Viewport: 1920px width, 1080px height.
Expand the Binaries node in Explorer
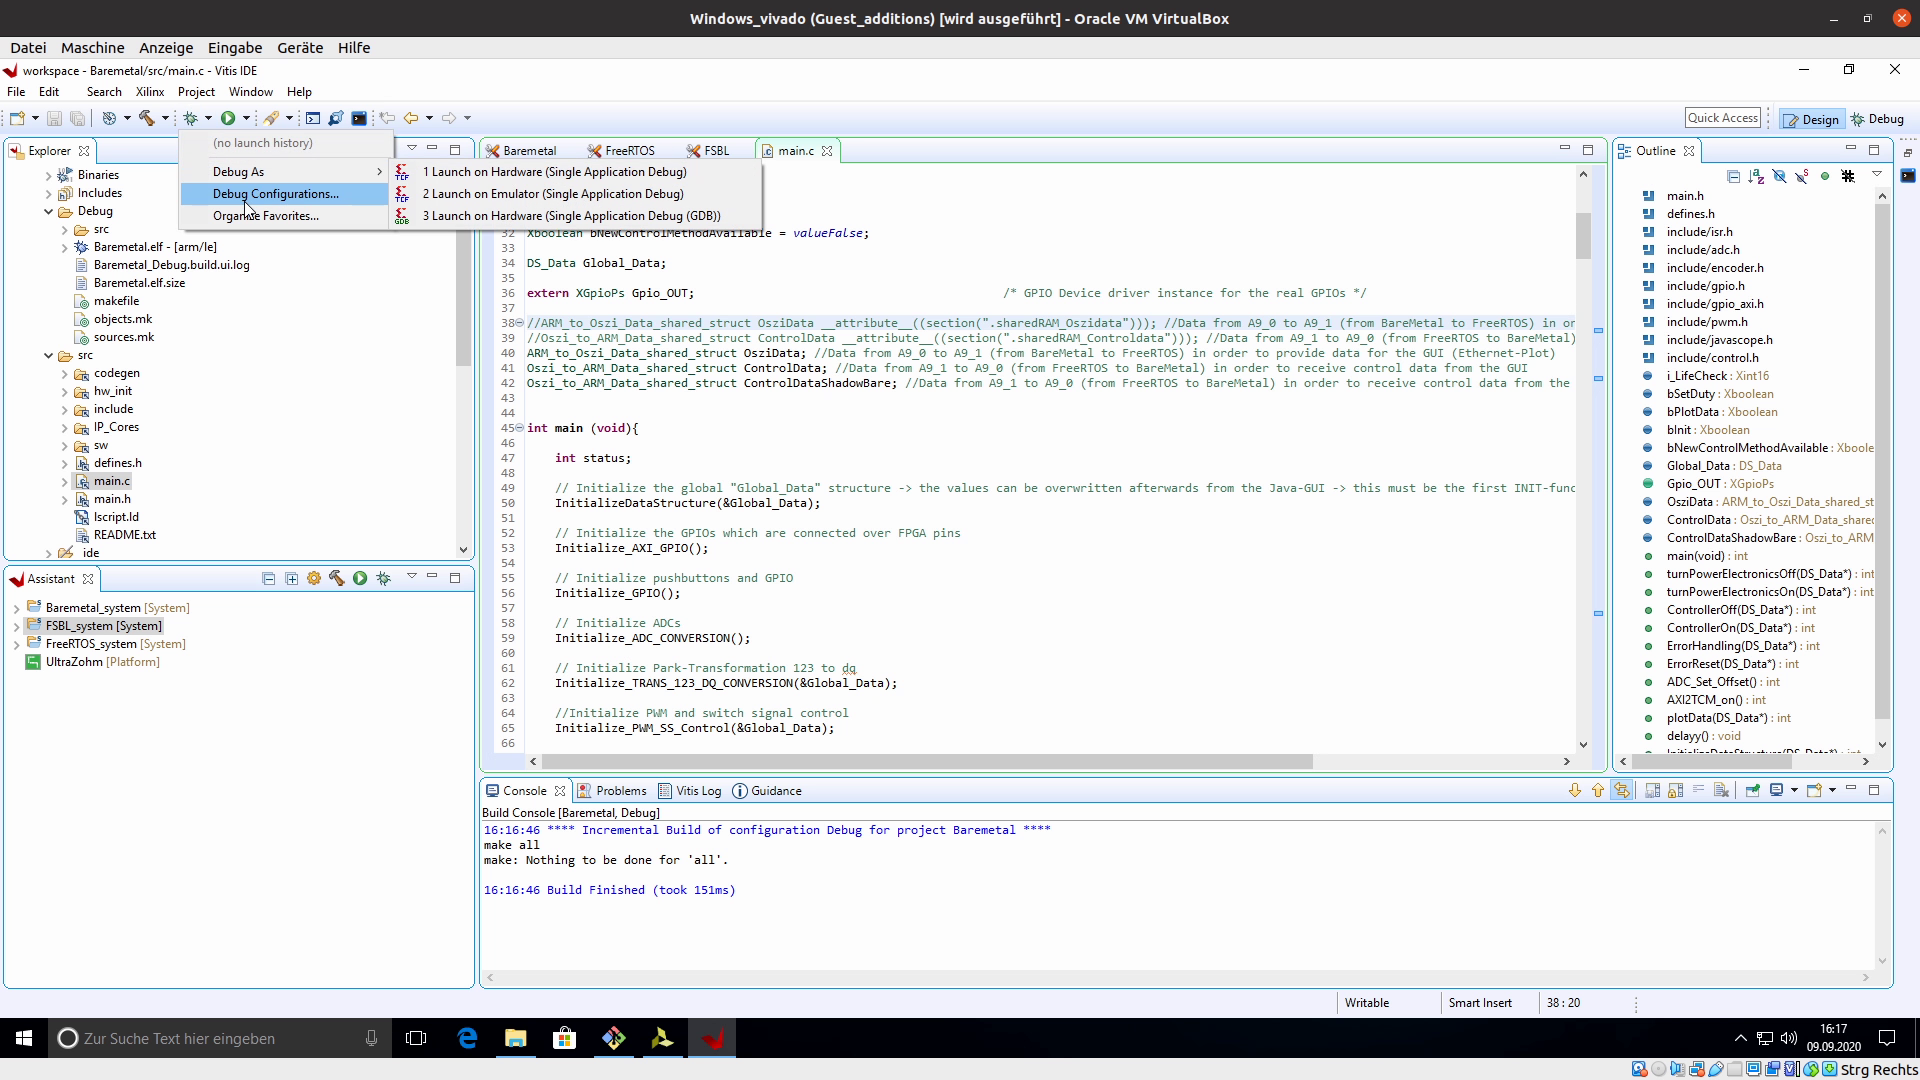[x=48, y=174]
